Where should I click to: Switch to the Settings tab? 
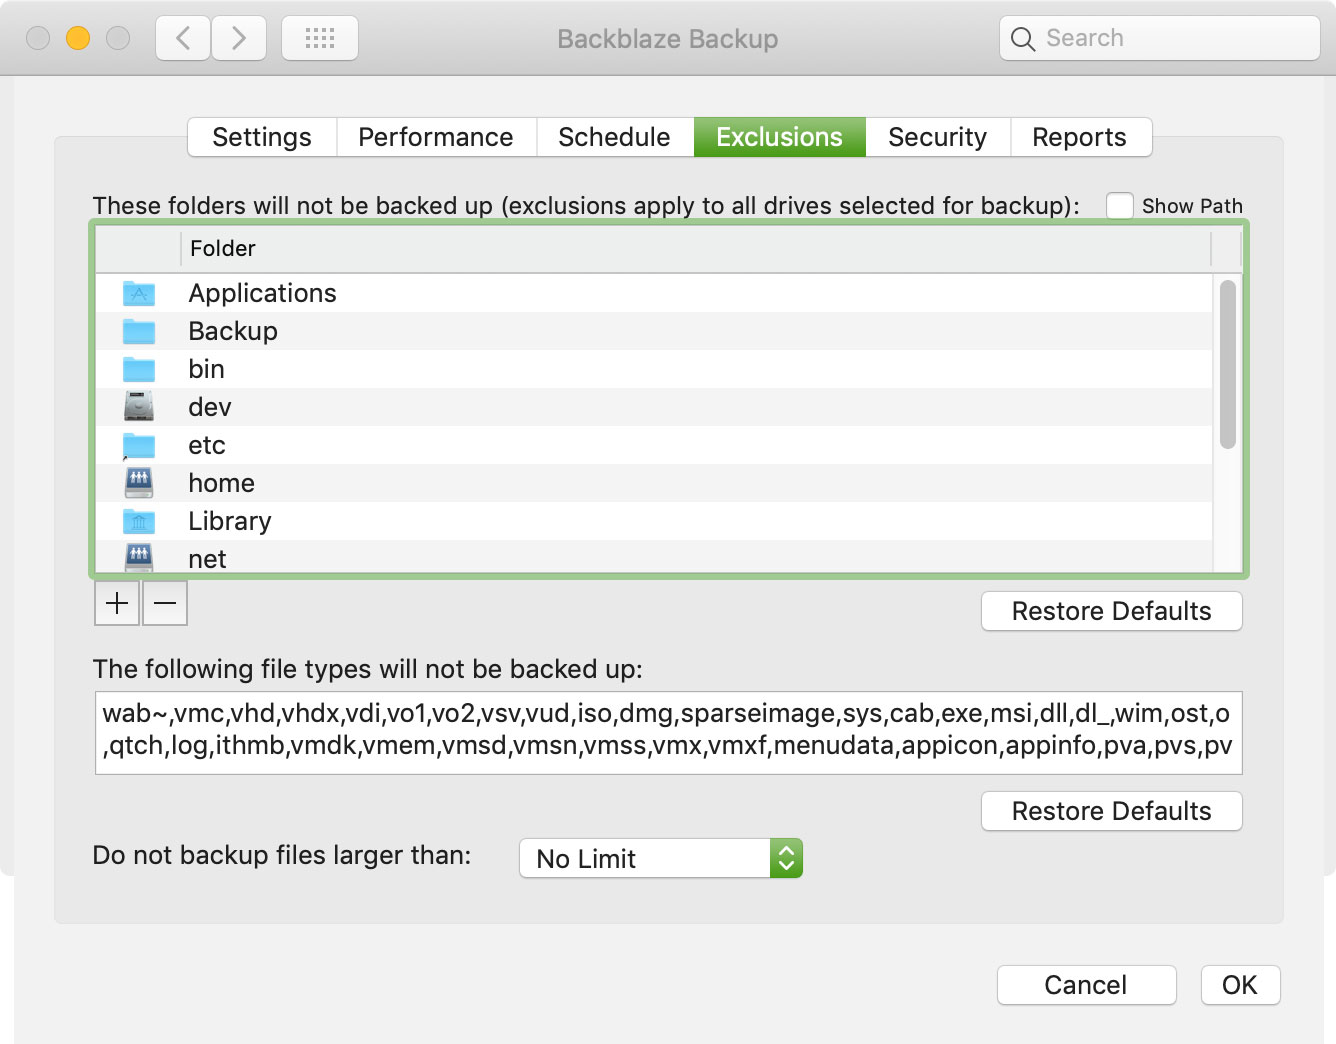pos(262,137)
